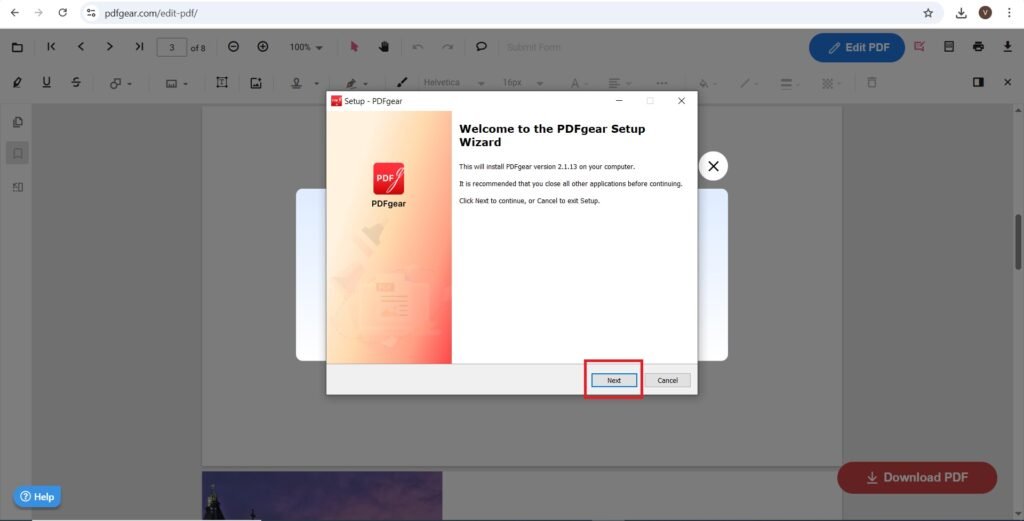The height and width of the screenshot is (521, 1024).
Task: Add a comment with speech bubble icon
Action: click(481, 47)
